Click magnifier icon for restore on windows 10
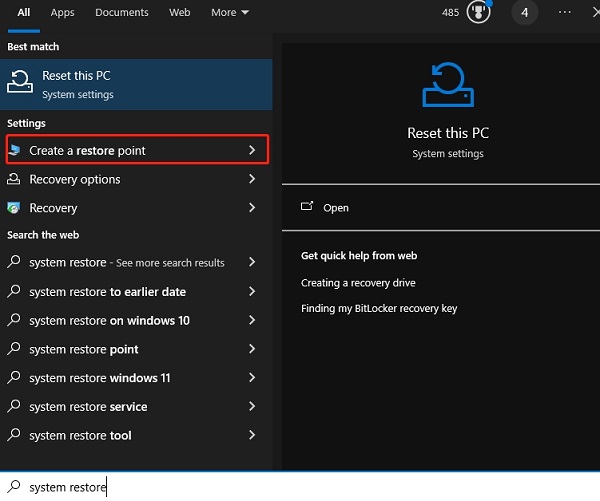This screenshot has height=501, width=600. coord(14,320)
